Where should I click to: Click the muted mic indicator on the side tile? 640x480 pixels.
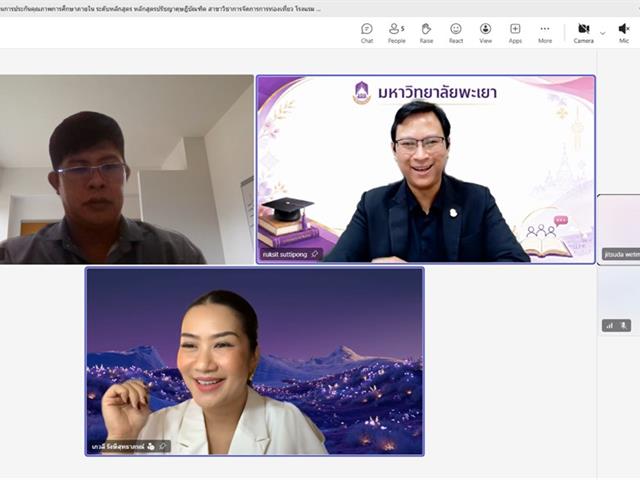624,325
